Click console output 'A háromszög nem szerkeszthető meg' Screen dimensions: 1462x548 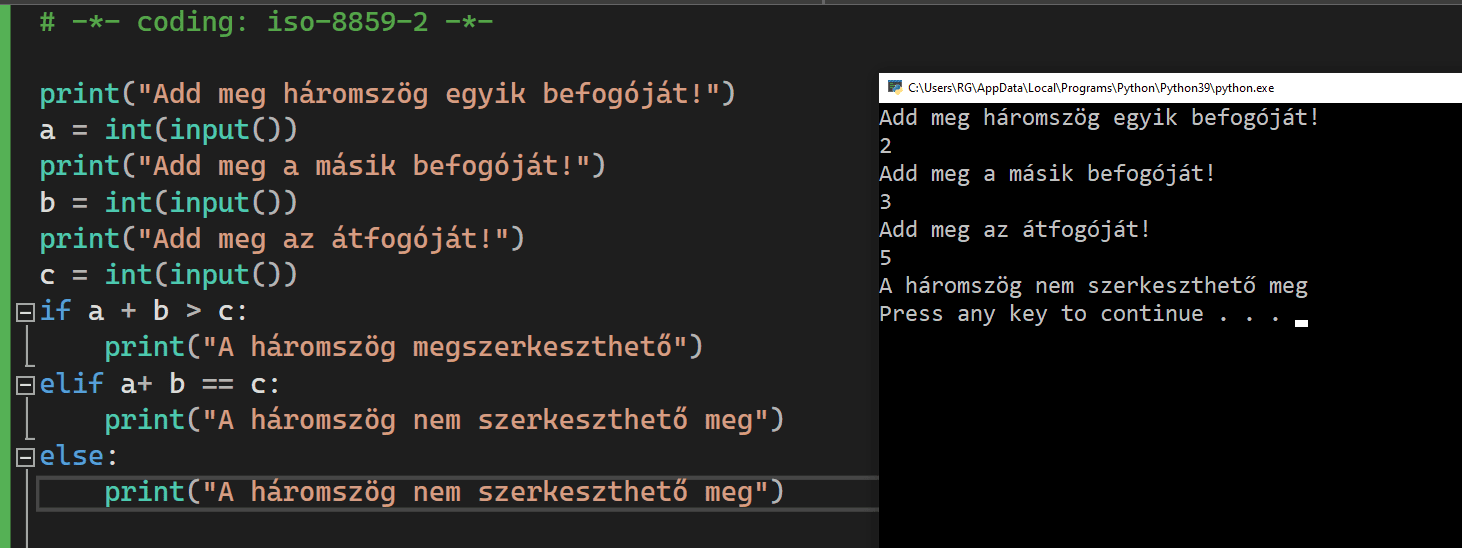(x=1093, y=286)
